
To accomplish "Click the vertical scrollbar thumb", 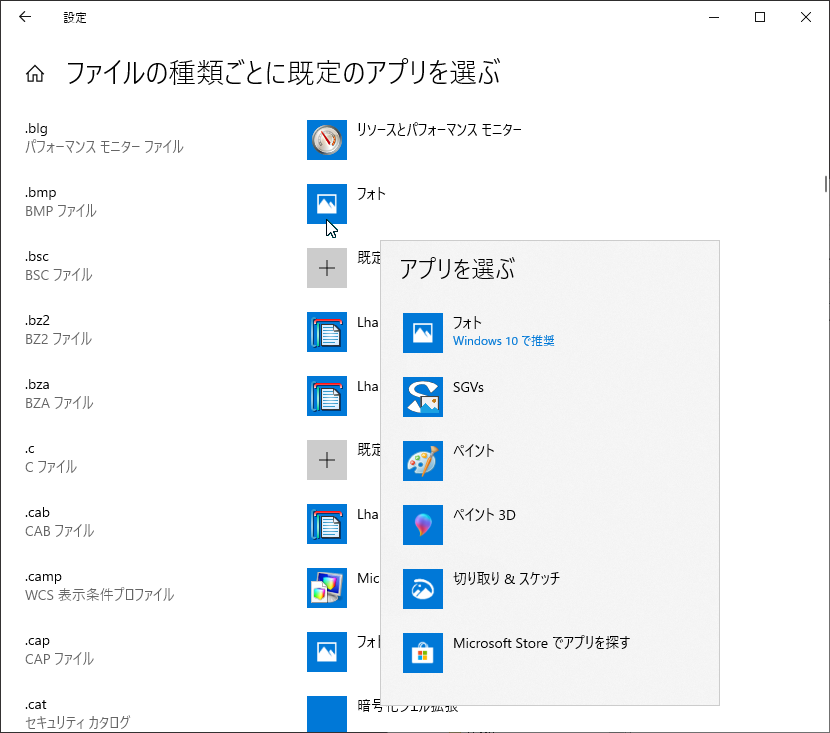I will (826, 184).
